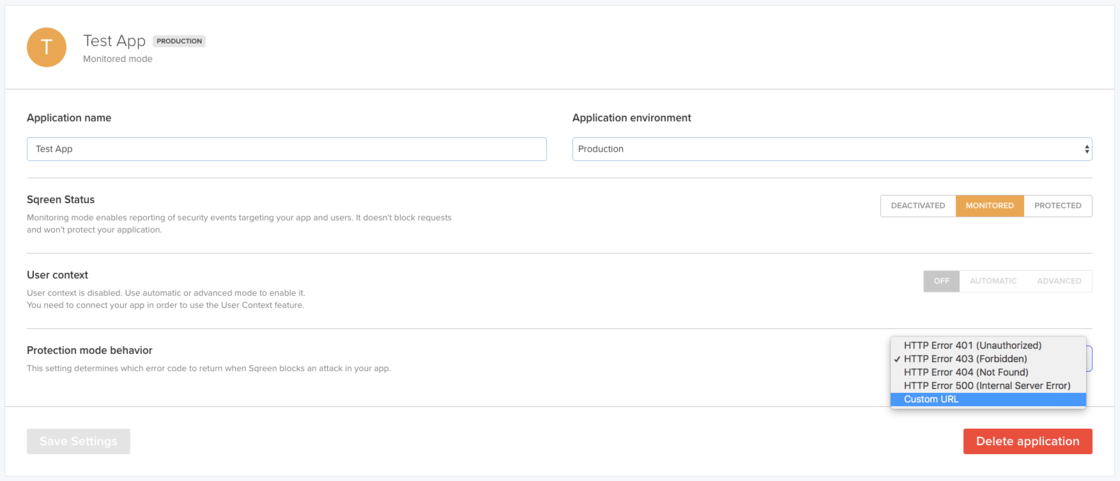Screen dimensions: 1120x481
Task: Focus the Application name input field
Action: tap(286, 149)
